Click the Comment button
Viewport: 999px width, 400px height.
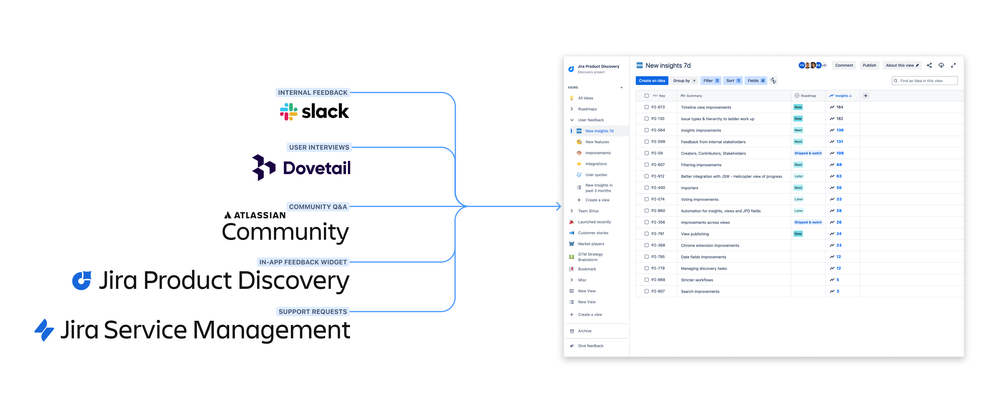[844, 65]
